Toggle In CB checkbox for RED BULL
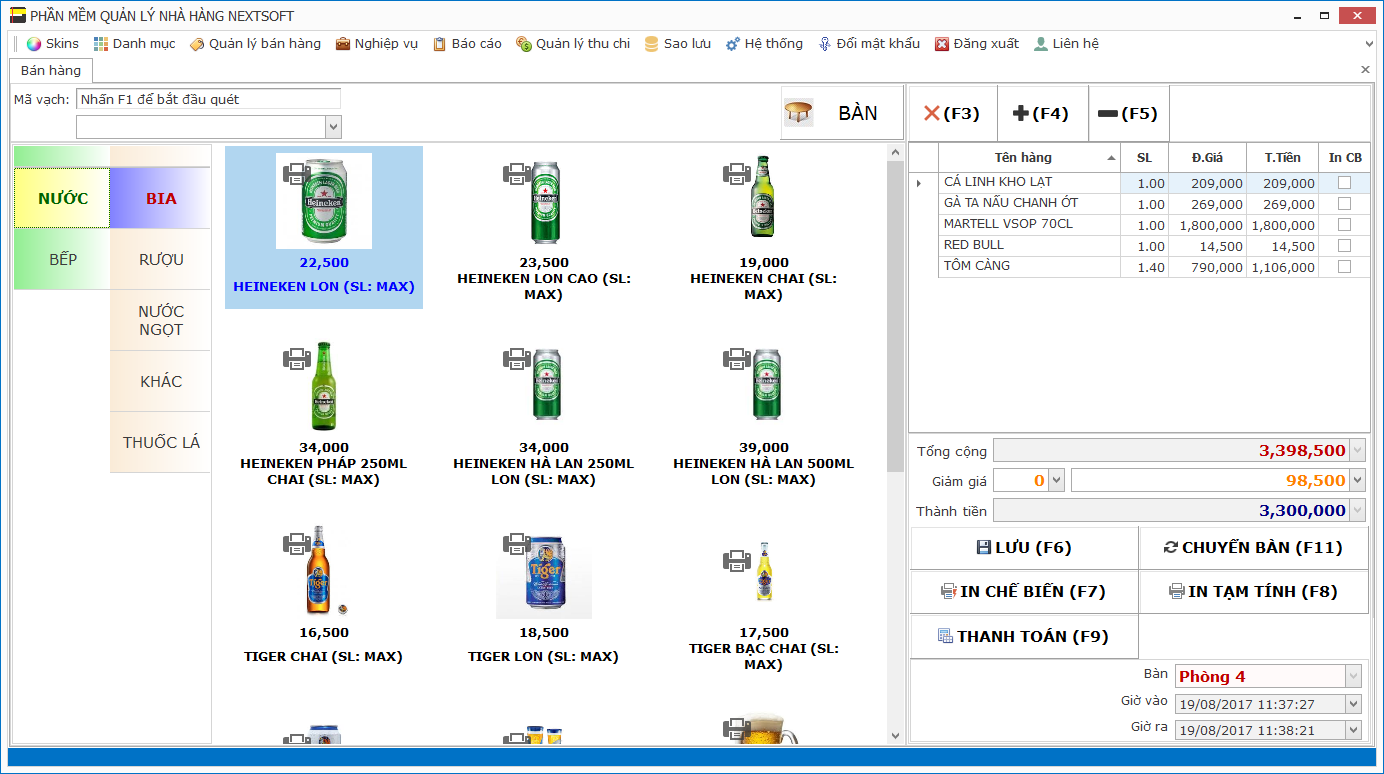 point(1344,246)
